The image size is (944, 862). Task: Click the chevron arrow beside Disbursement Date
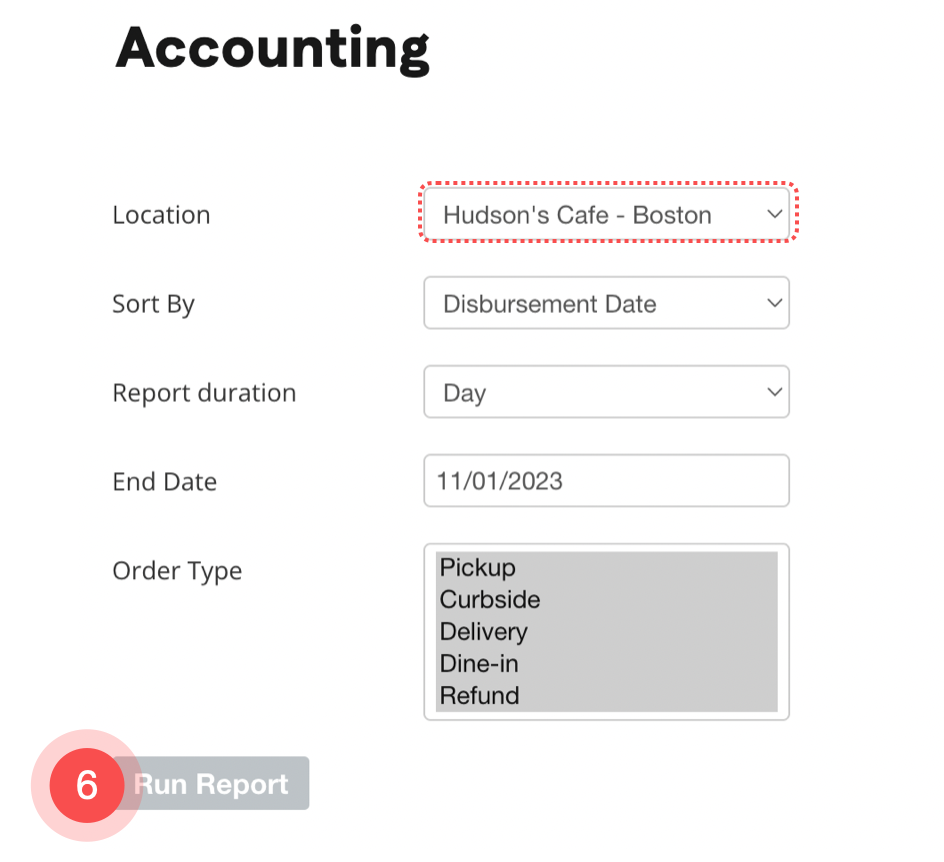[x=773, y=303]
